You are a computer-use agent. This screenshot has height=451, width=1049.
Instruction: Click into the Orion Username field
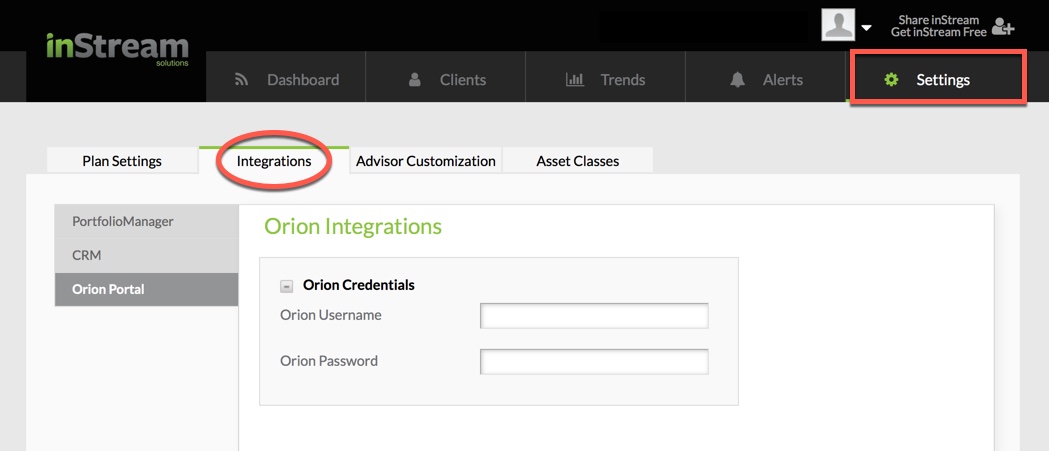[x=594, y=316]
